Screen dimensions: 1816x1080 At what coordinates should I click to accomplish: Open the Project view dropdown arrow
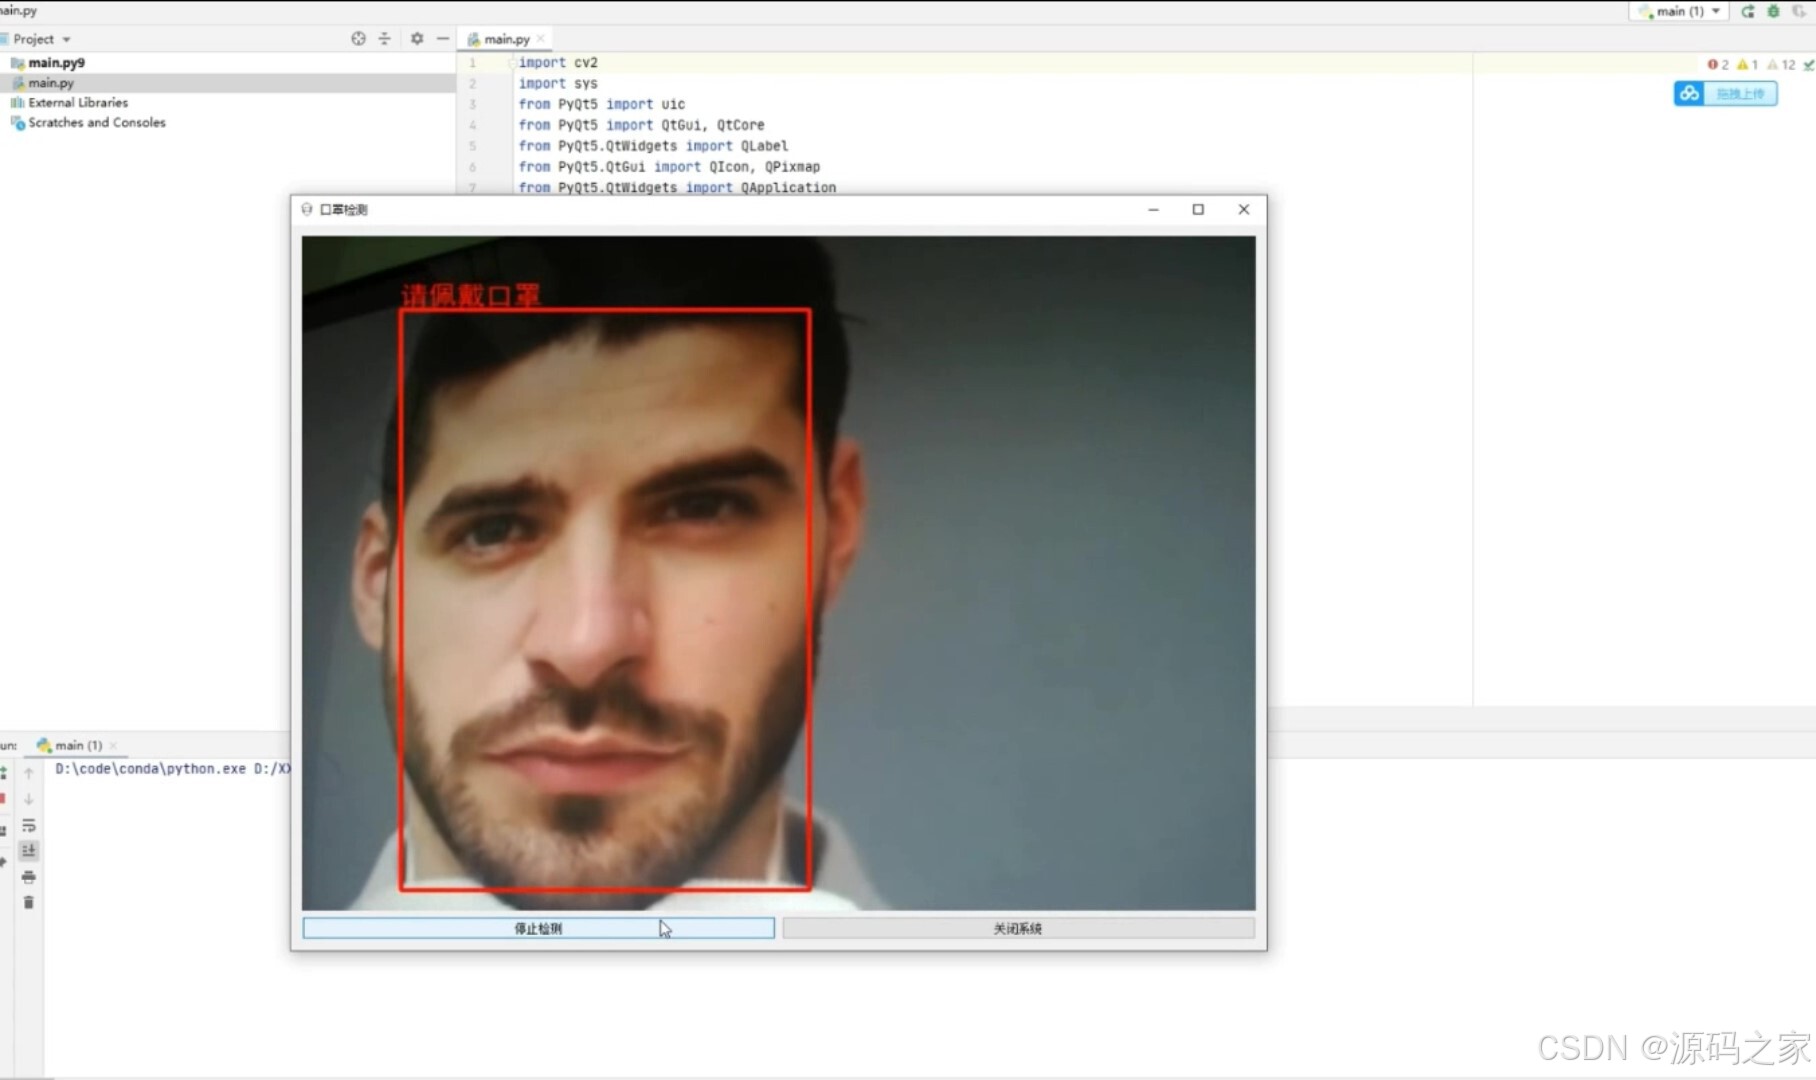click(66, 38)
